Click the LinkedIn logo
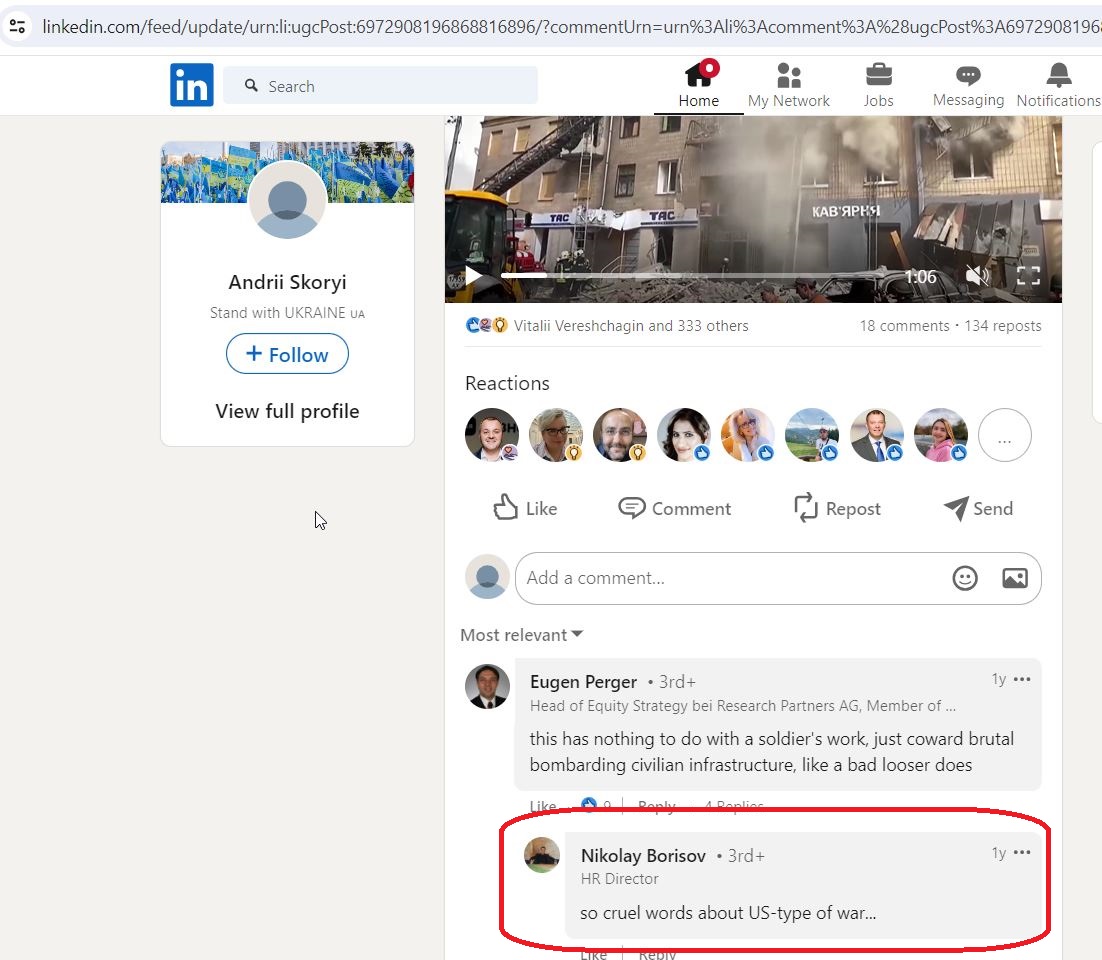 [x=191, y=85]
